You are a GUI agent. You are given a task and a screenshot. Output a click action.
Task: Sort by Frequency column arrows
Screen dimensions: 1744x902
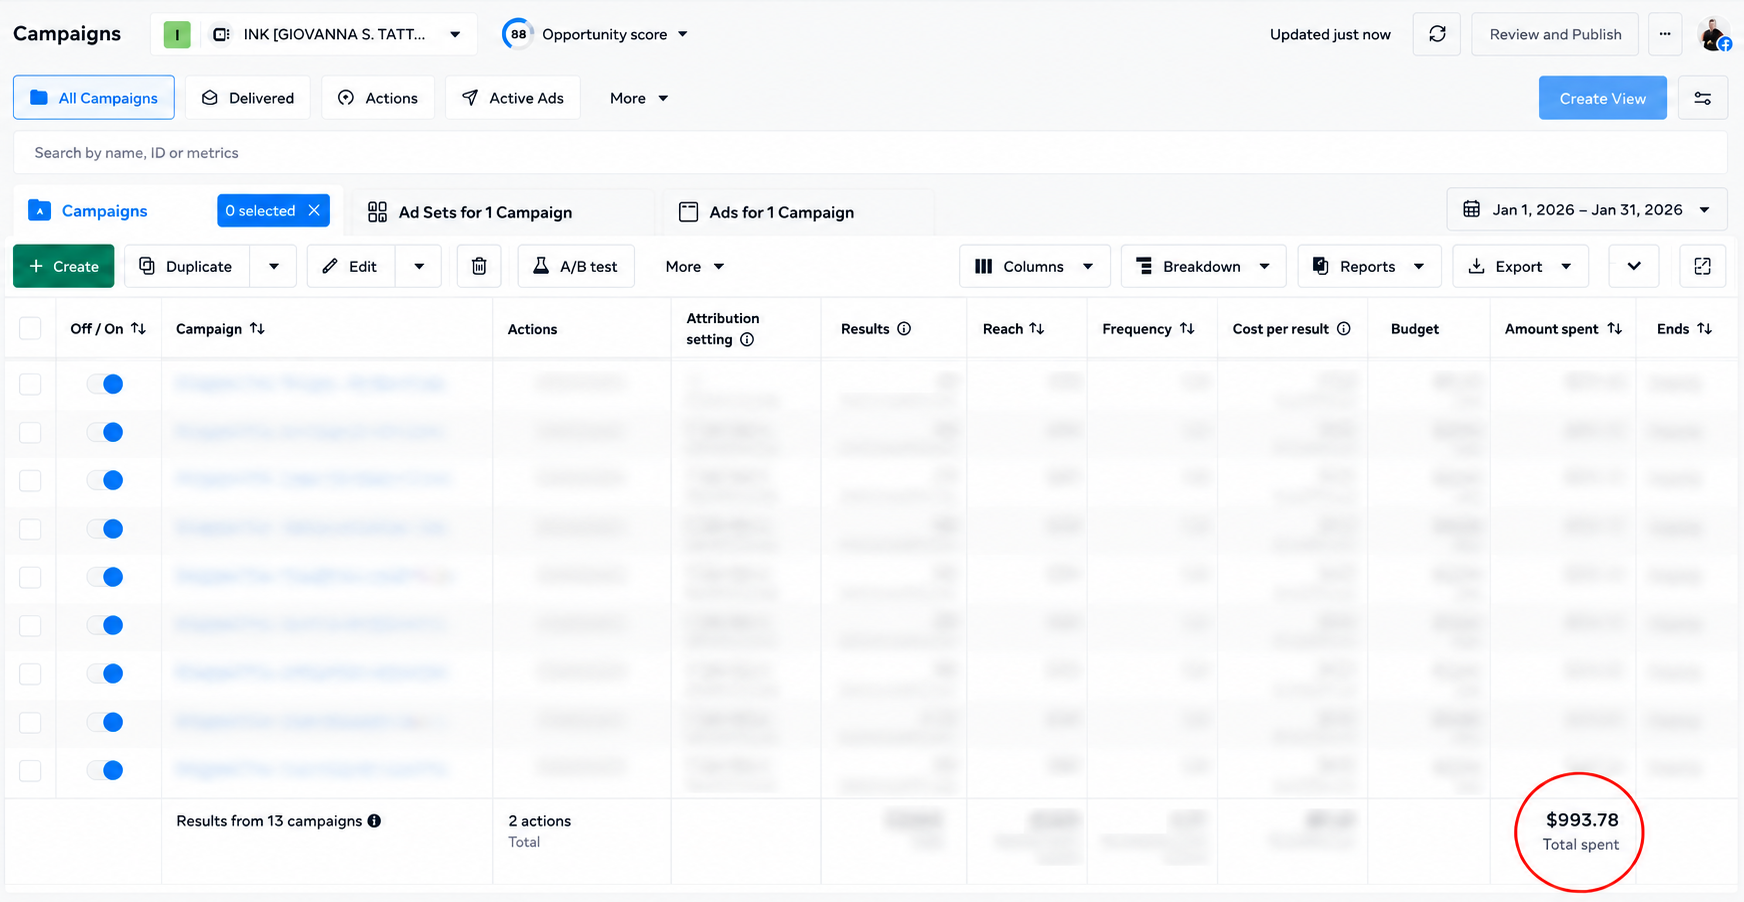(1187, 329)
